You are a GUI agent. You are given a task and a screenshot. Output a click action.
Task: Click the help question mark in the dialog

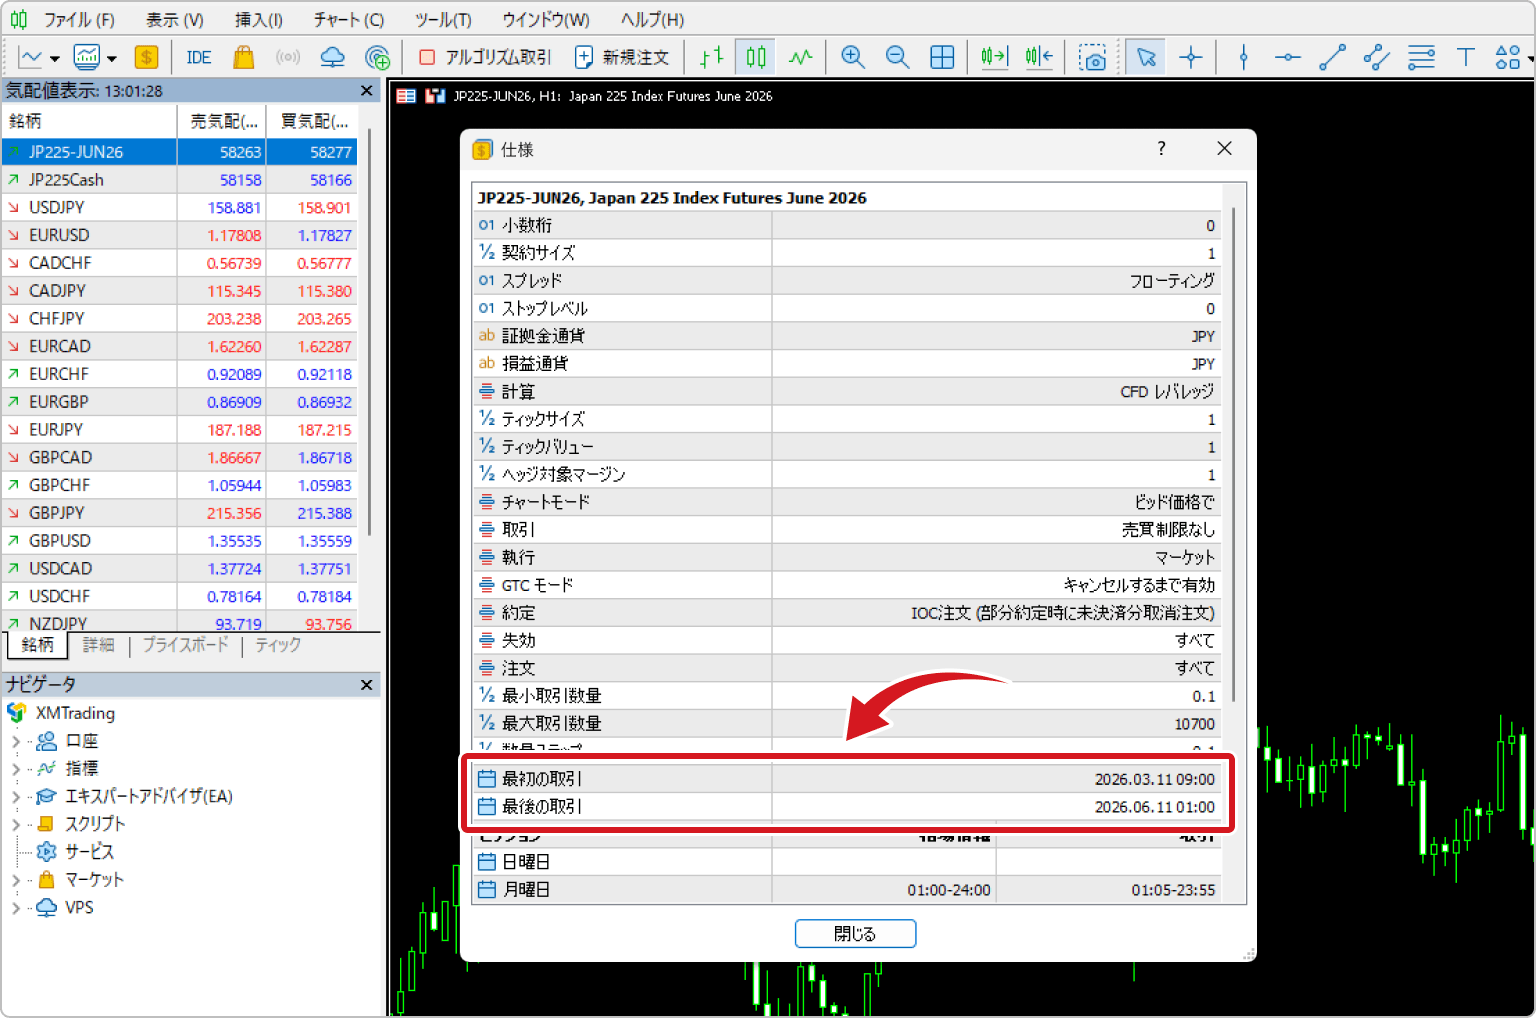pyautogui.click(x=1160, y=148)
